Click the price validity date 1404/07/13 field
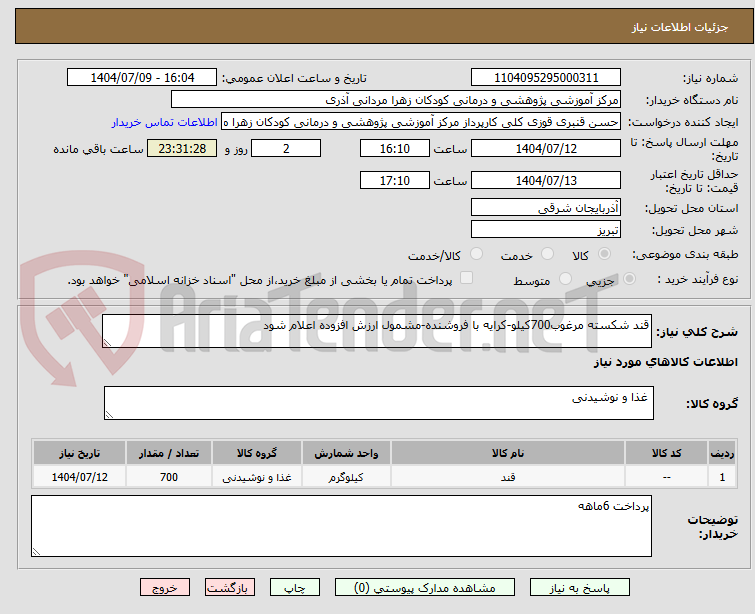755x614 pixels. point(546,180)
